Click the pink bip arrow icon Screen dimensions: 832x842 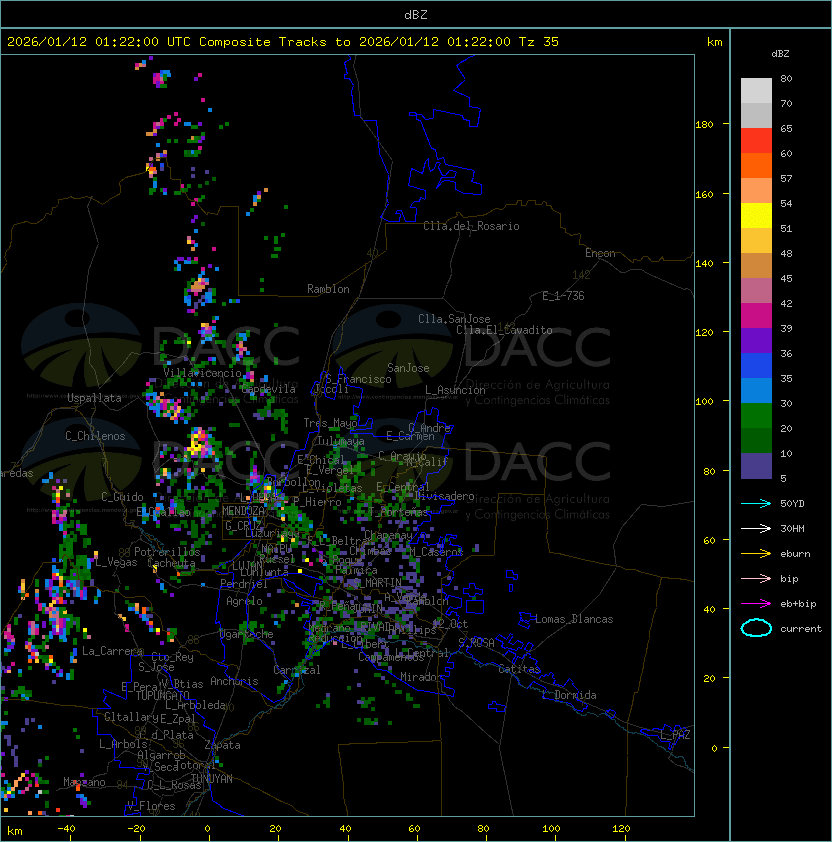756,578
